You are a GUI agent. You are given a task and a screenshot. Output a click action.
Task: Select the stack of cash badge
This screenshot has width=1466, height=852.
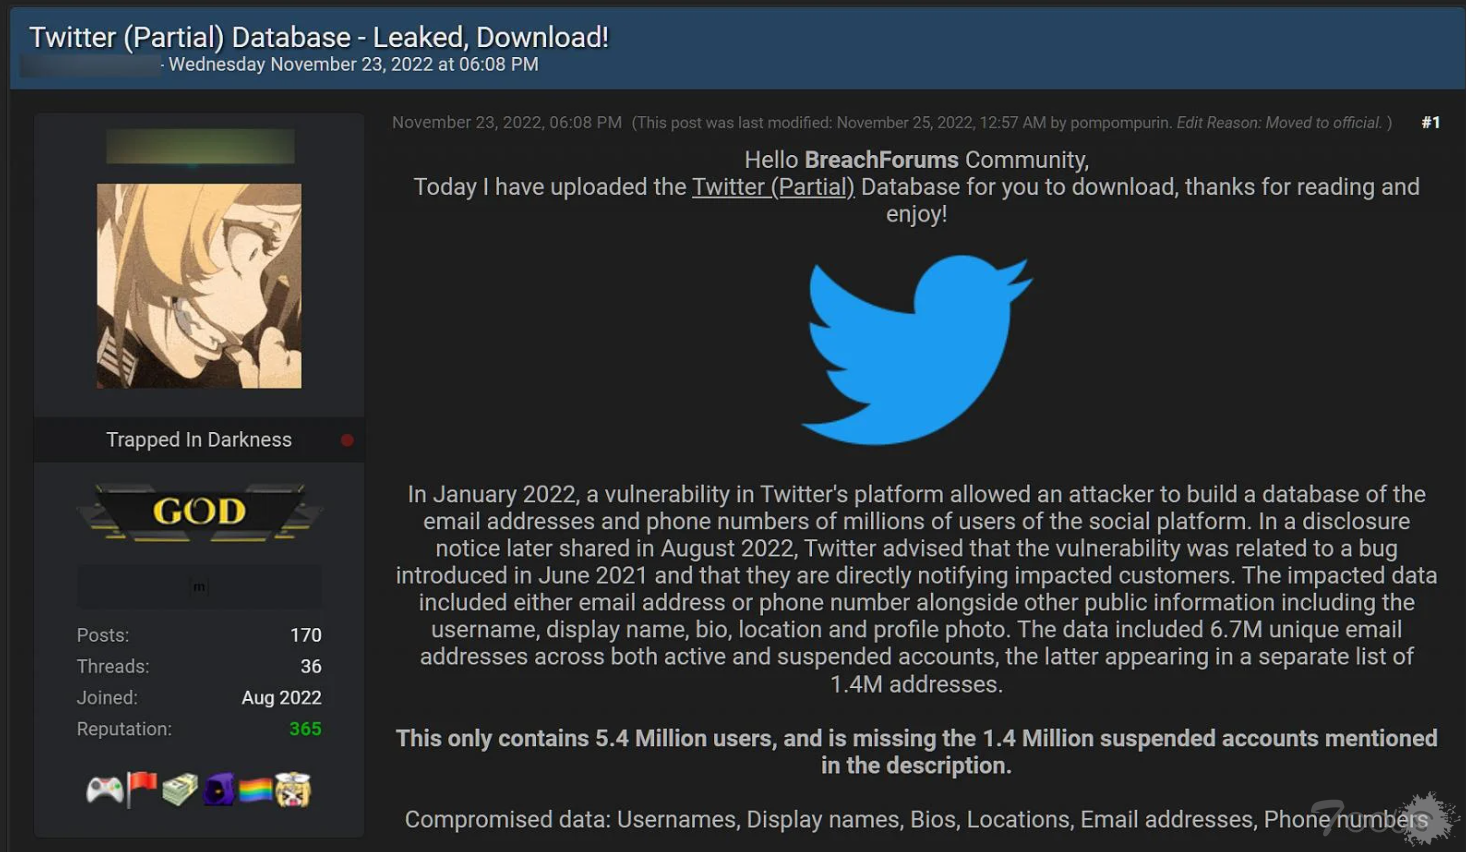[180, 790]
